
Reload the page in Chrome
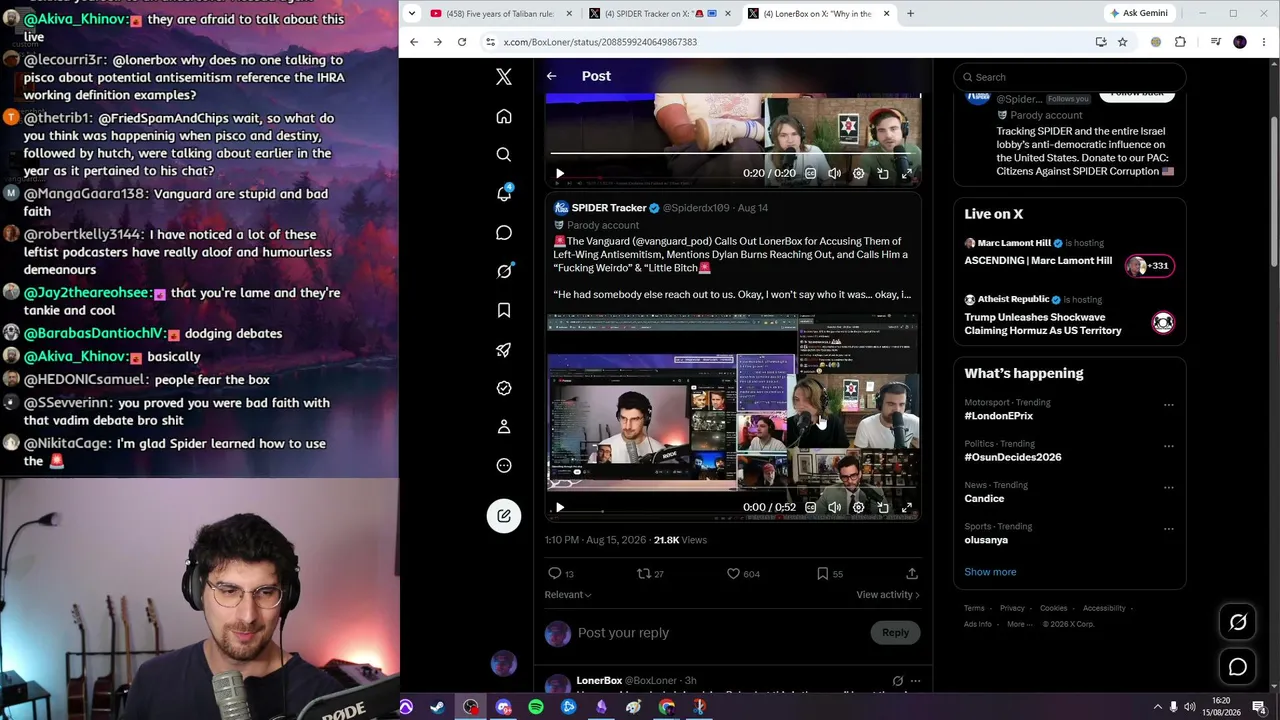[x=462, y=42]
